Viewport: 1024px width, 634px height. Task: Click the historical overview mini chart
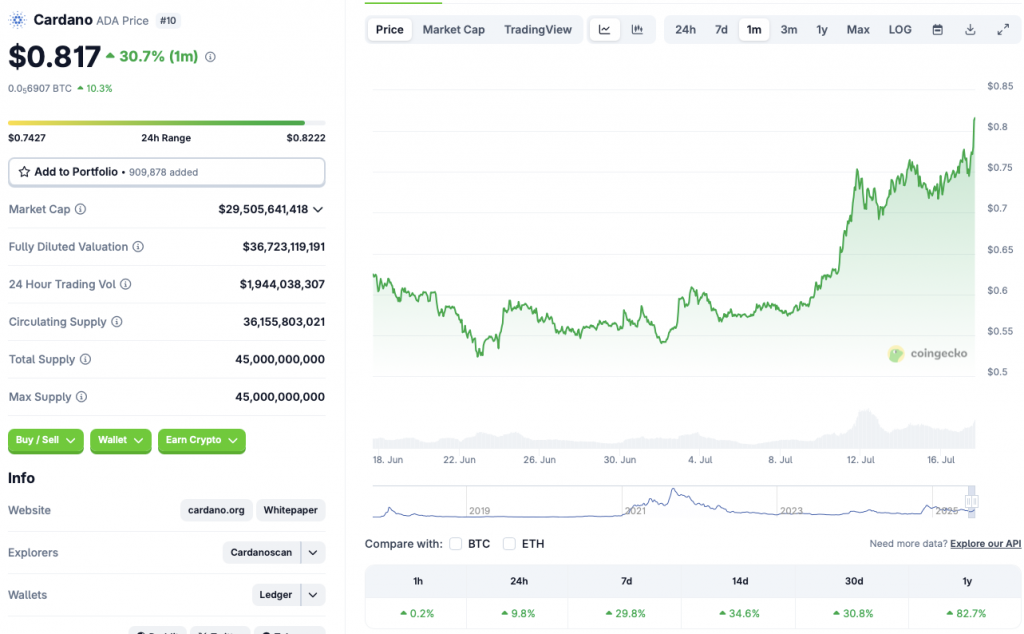tap(673, 502)
